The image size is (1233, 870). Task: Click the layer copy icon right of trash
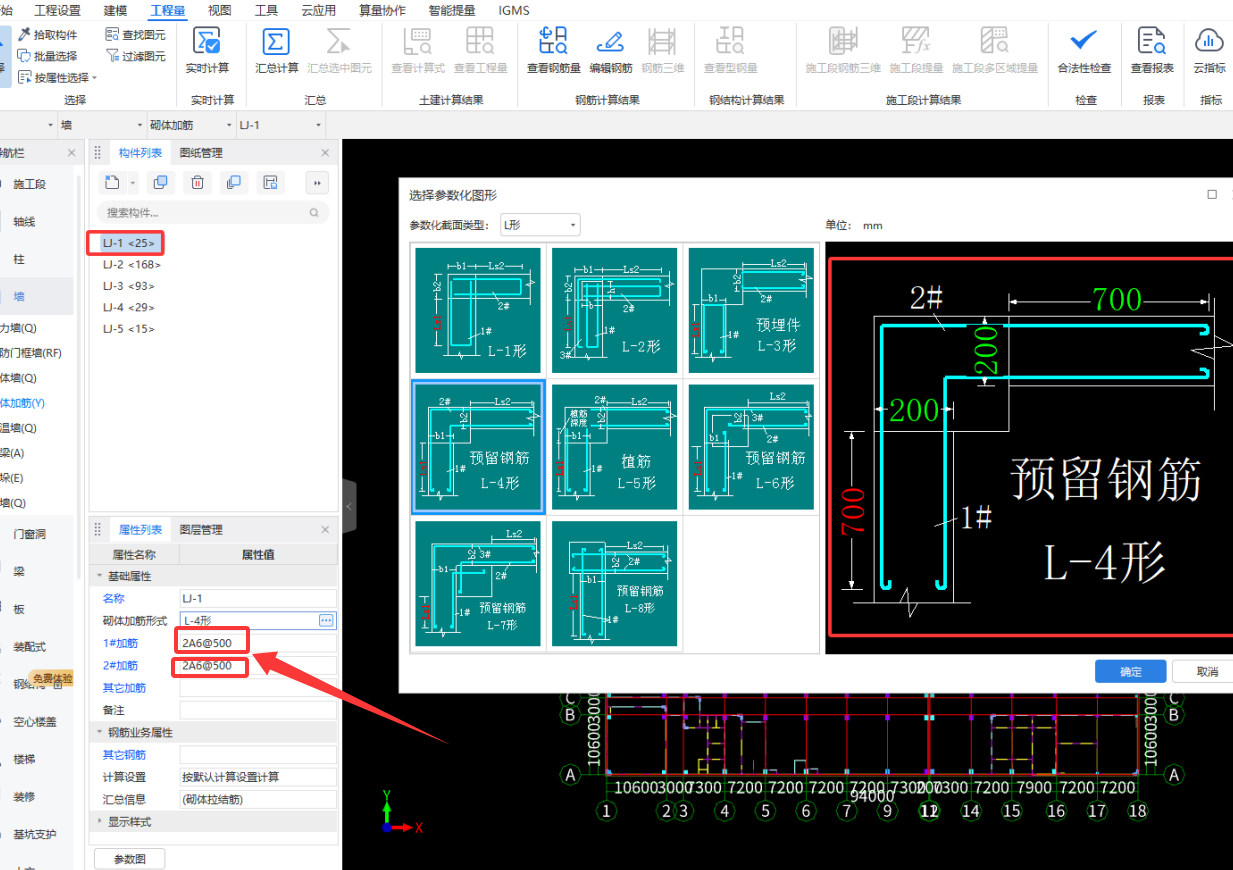click(233, 182)
